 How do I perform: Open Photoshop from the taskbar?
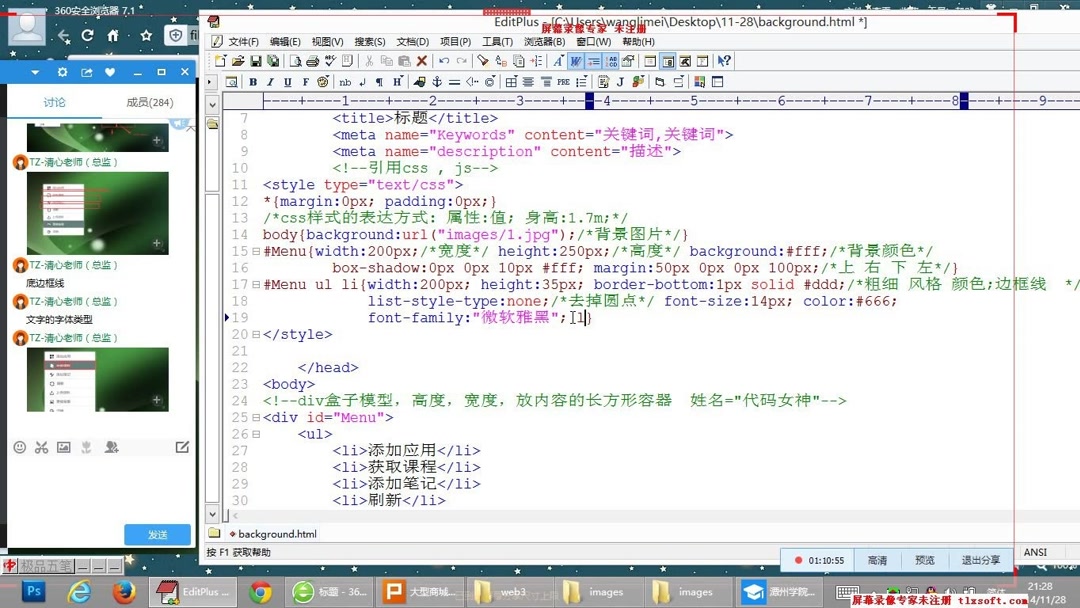(x=33, y=591)
